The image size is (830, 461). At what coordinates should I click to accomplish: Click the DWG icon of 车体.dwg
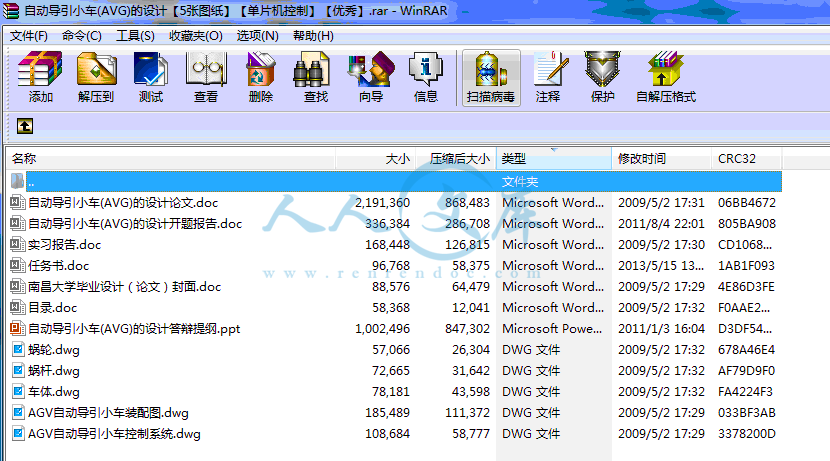tap(18, 392)
